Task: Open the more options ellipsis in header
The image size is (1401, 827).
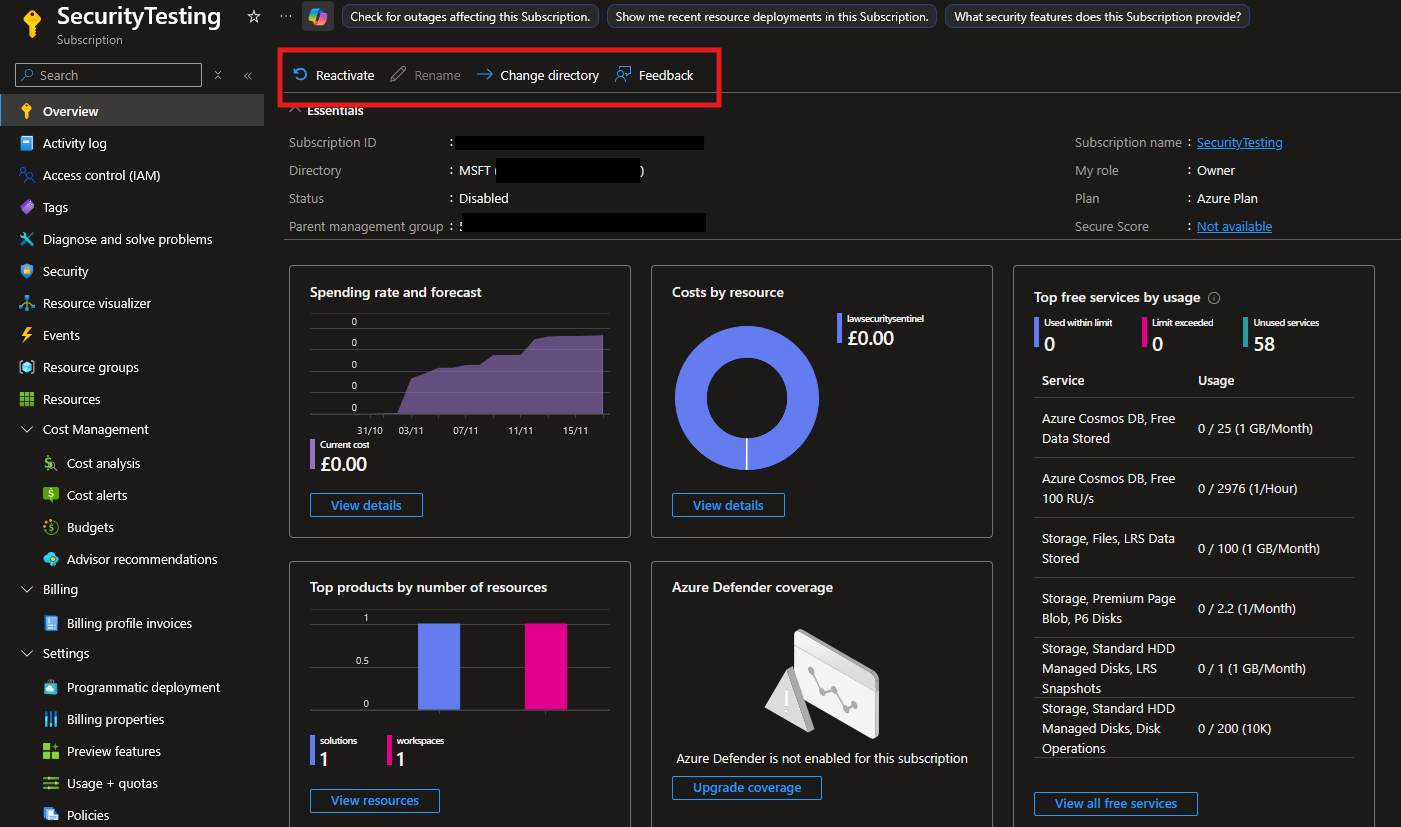Action: point(286,17)
